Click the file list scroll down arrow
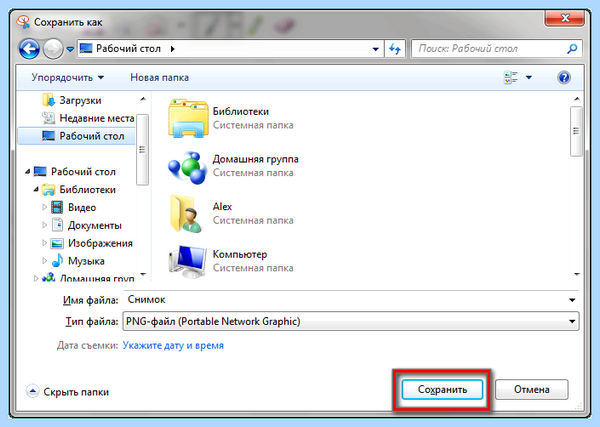600x427 pixels. pos(576,274)
